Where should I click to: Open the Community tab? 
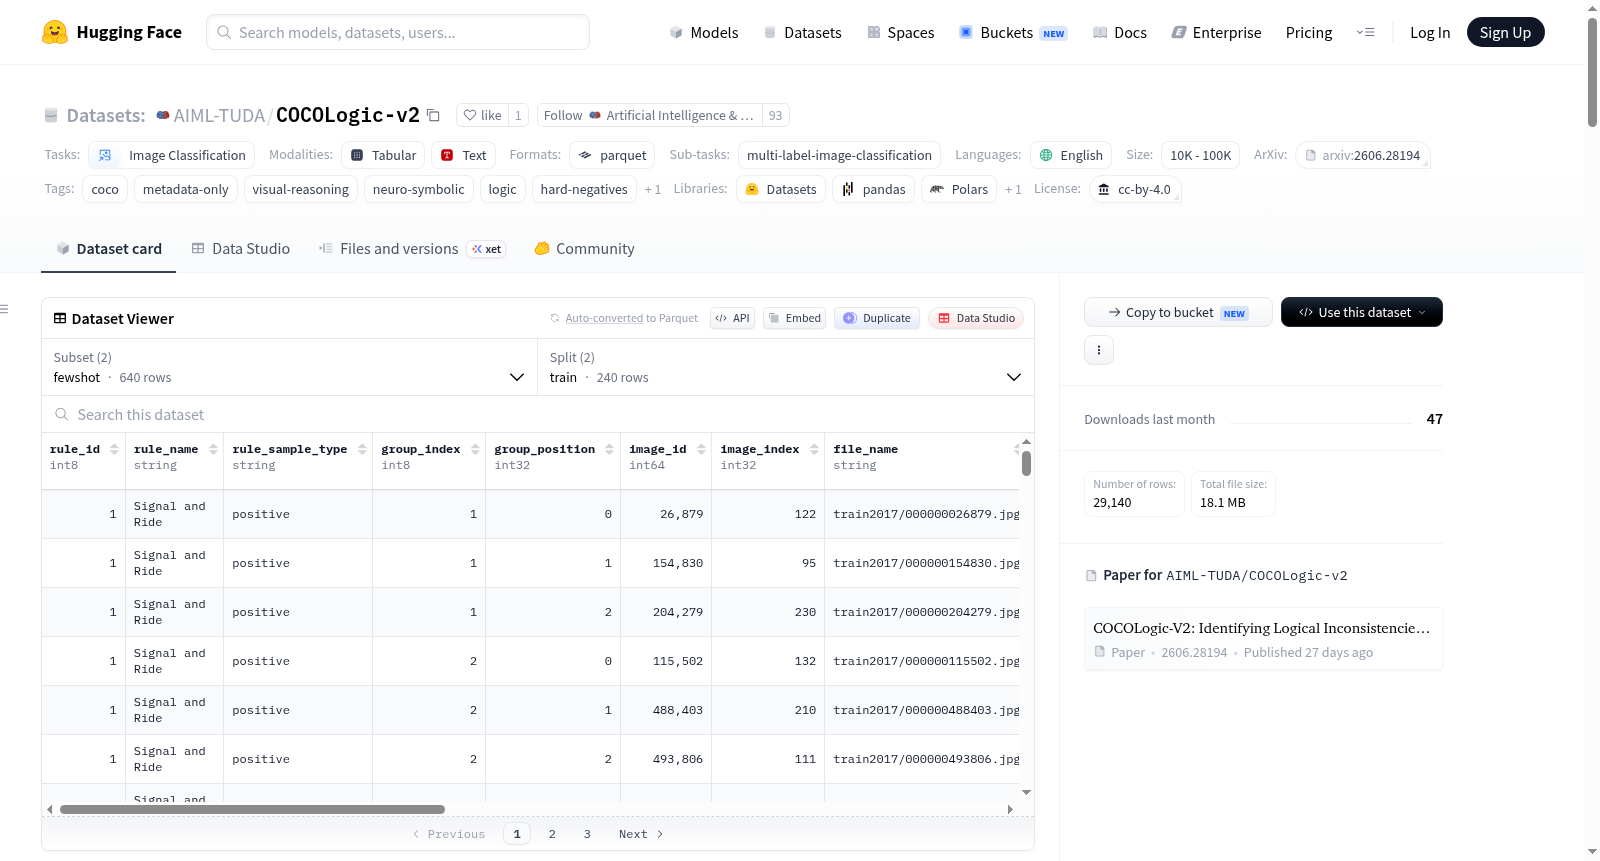(x=584, y=249)
